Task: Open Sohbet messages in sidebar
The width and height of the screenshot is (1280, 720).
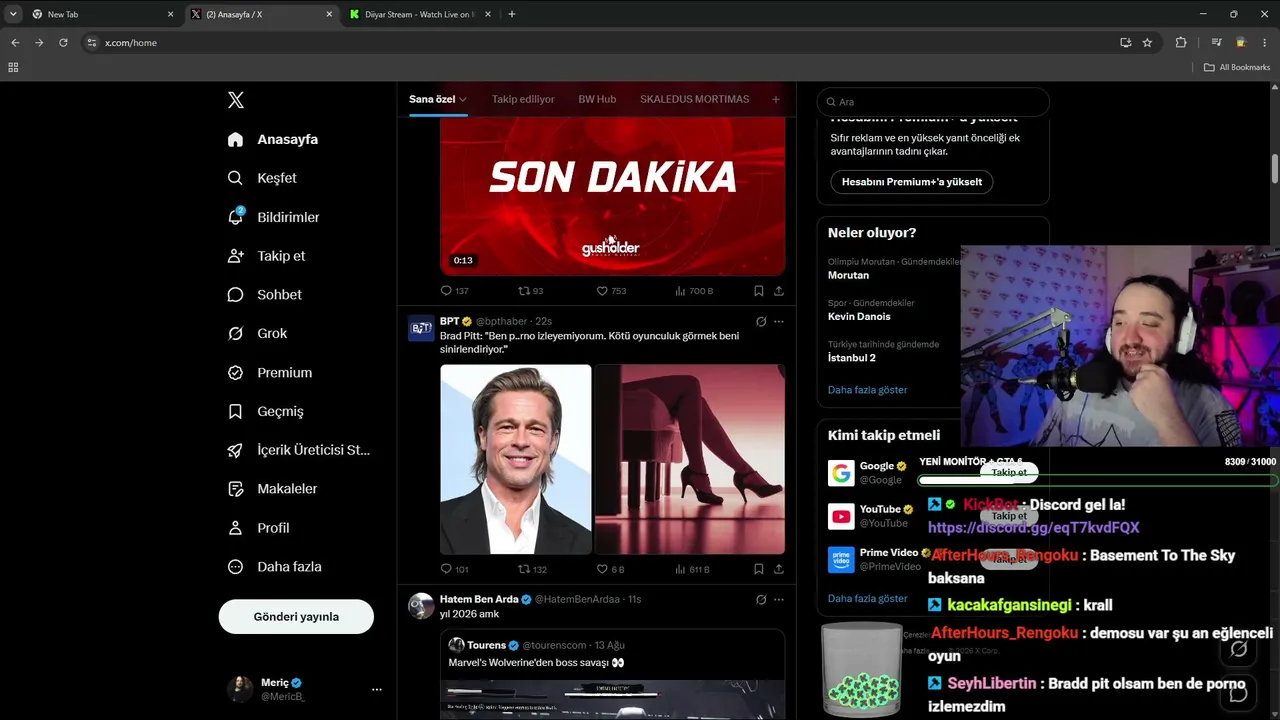Action: (x=264, y=295)
